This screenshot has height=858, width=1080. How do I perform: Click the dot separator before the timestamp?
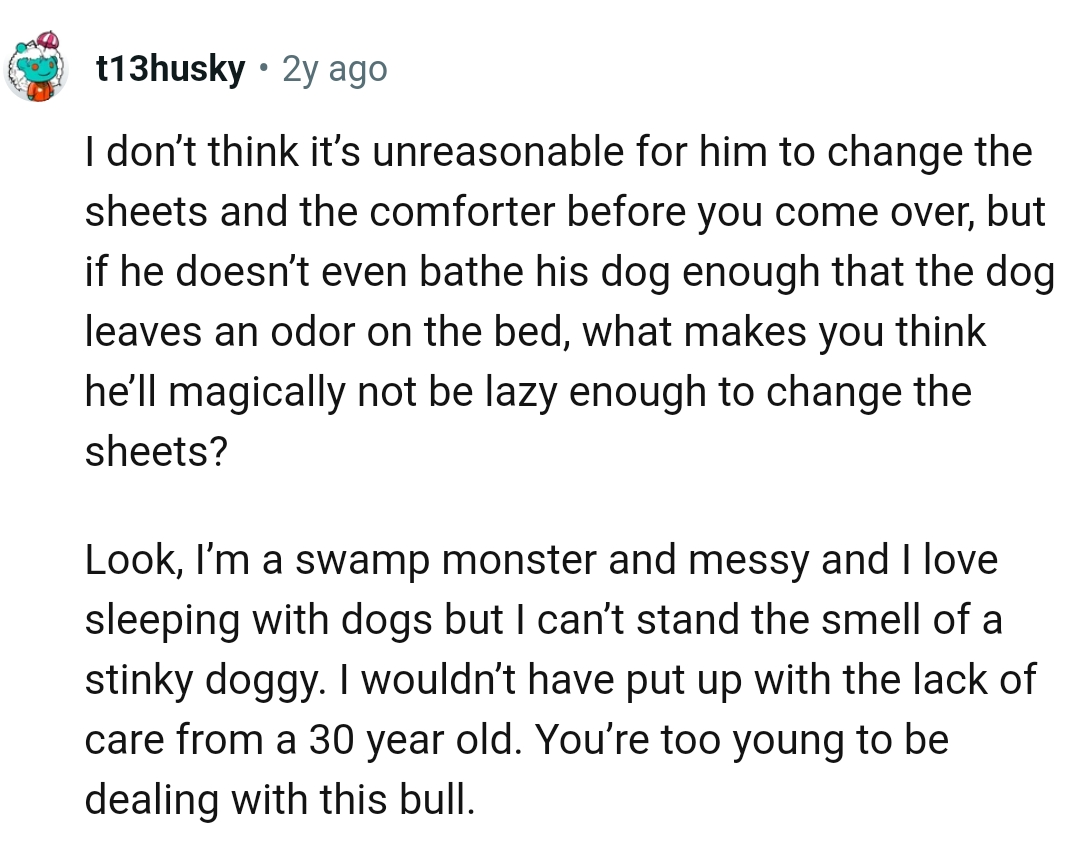[x=263, y=70]
